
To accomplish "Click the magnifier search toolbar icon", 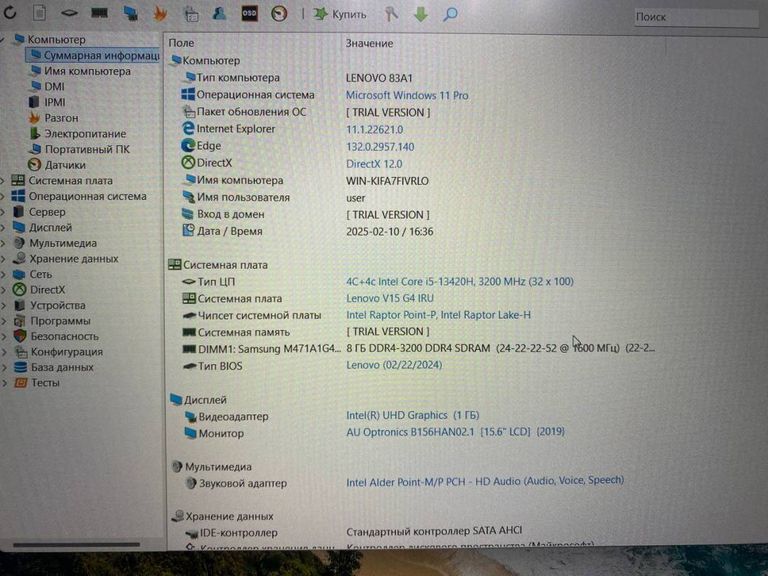I will tap(450, 14).
